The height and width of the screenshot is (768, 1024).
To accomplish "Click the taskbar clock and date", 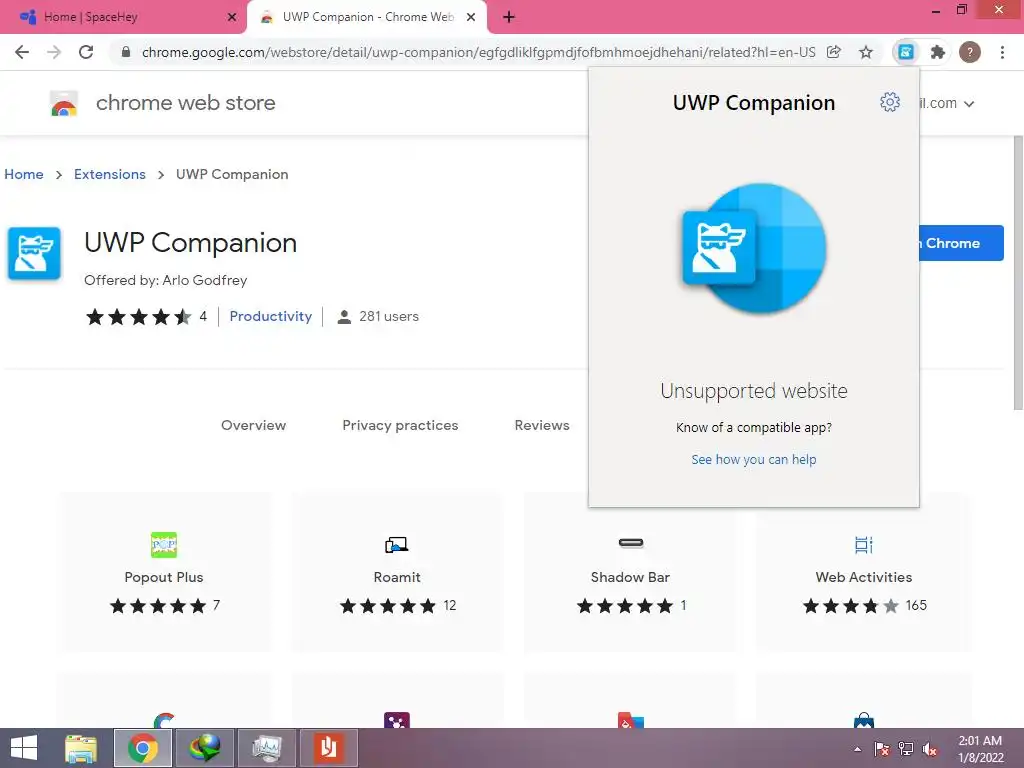I will 980,749.
